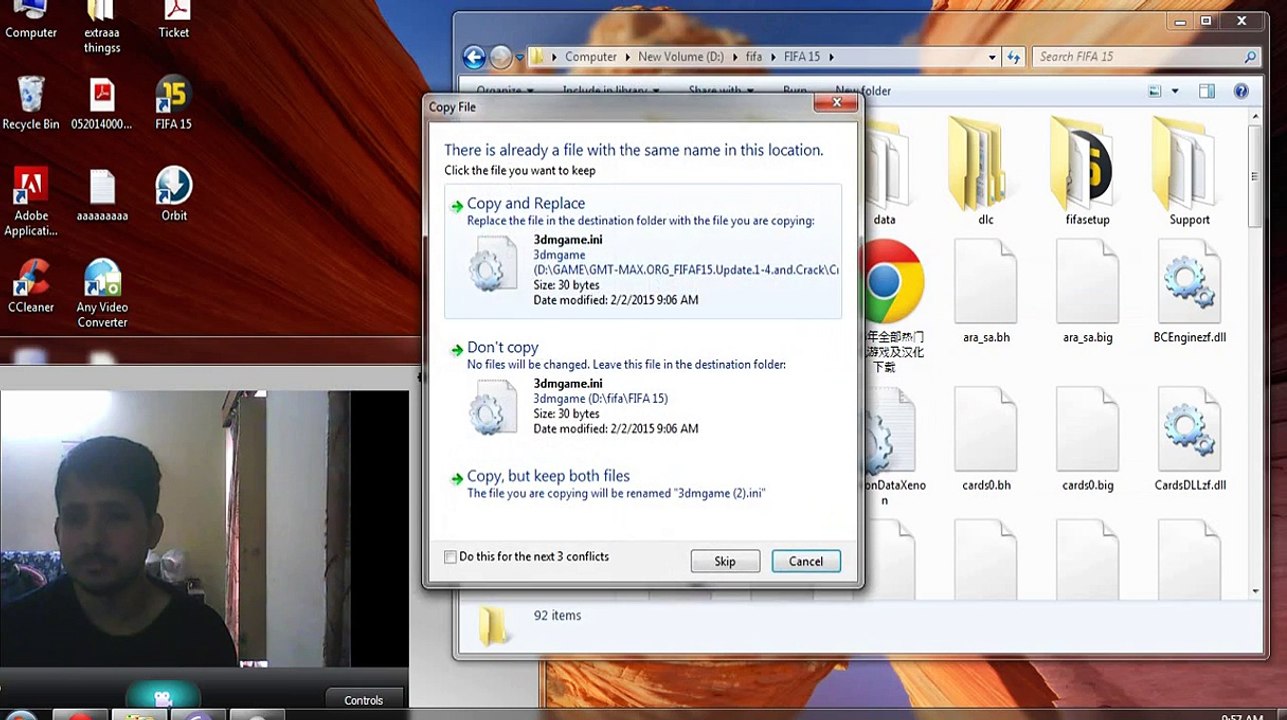
Task: Minimize the Explorer window
Action: pyautogui.click(x=1179, y=20)
